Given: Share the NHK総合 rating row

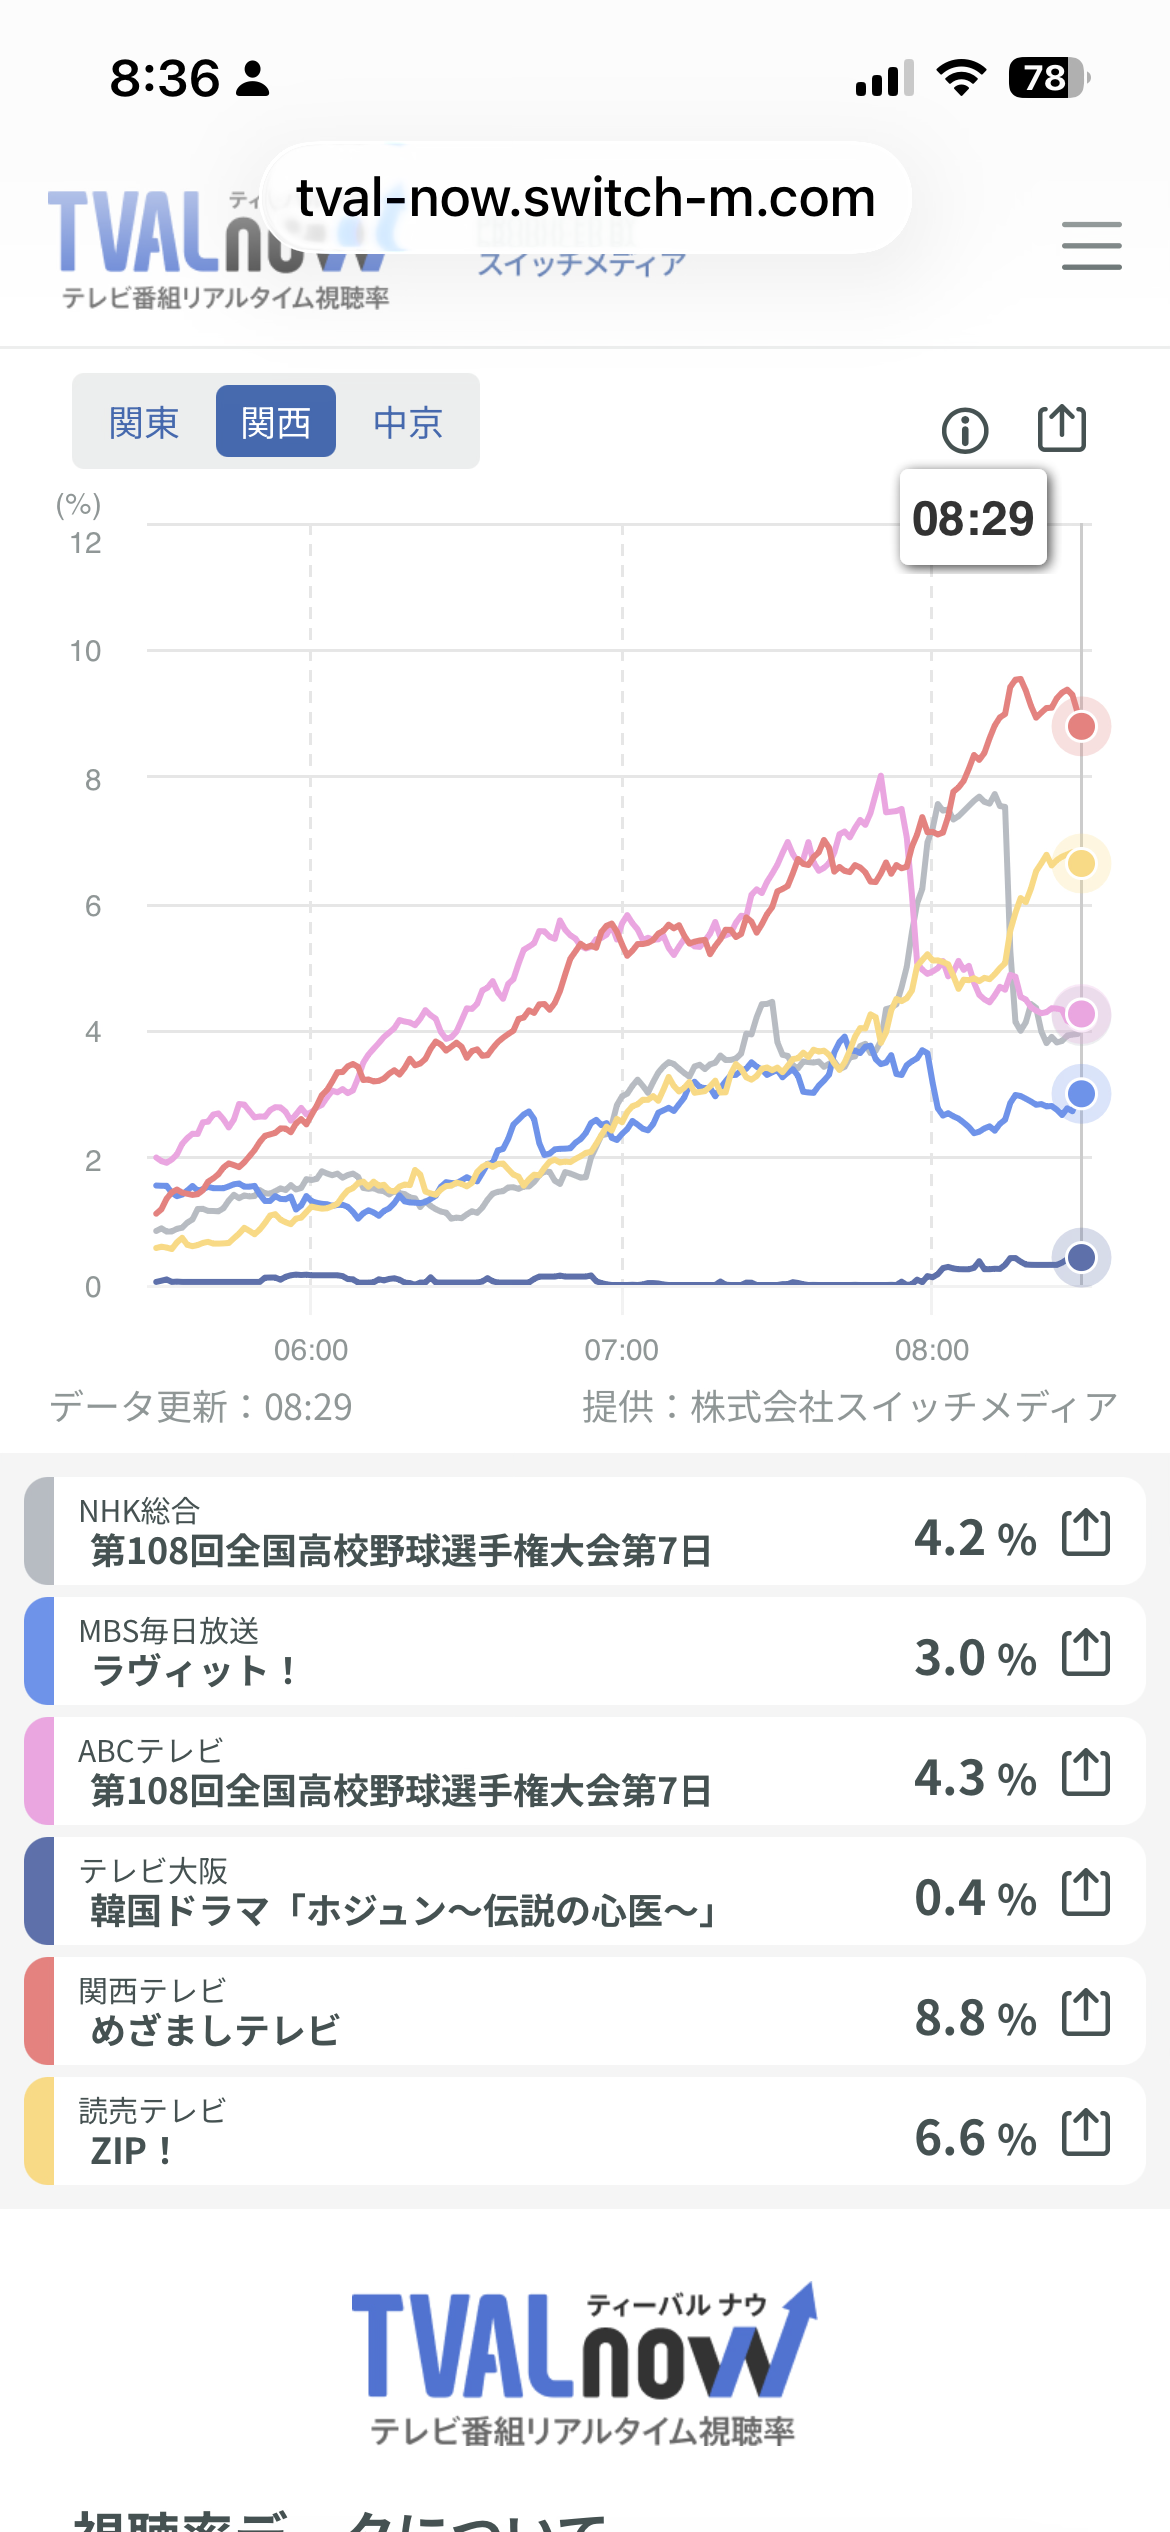Looking at the screenshot, I should [x=1086, y=1532].
